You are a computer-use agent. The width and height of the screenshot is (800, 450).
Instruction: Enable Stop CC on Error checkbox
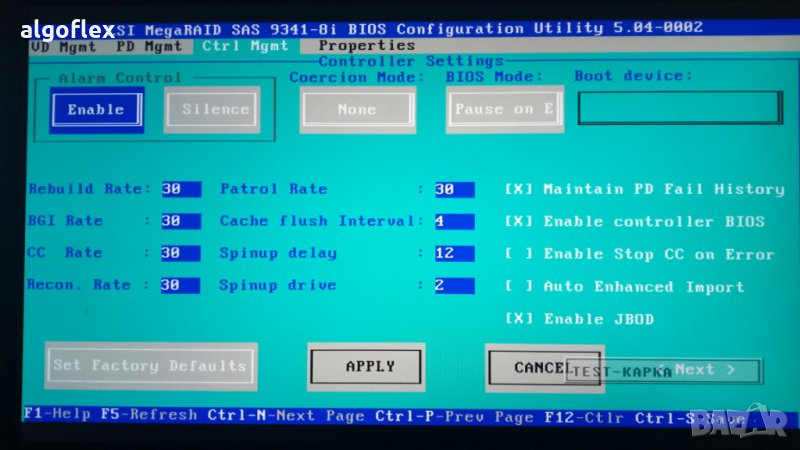coord(519,254)
